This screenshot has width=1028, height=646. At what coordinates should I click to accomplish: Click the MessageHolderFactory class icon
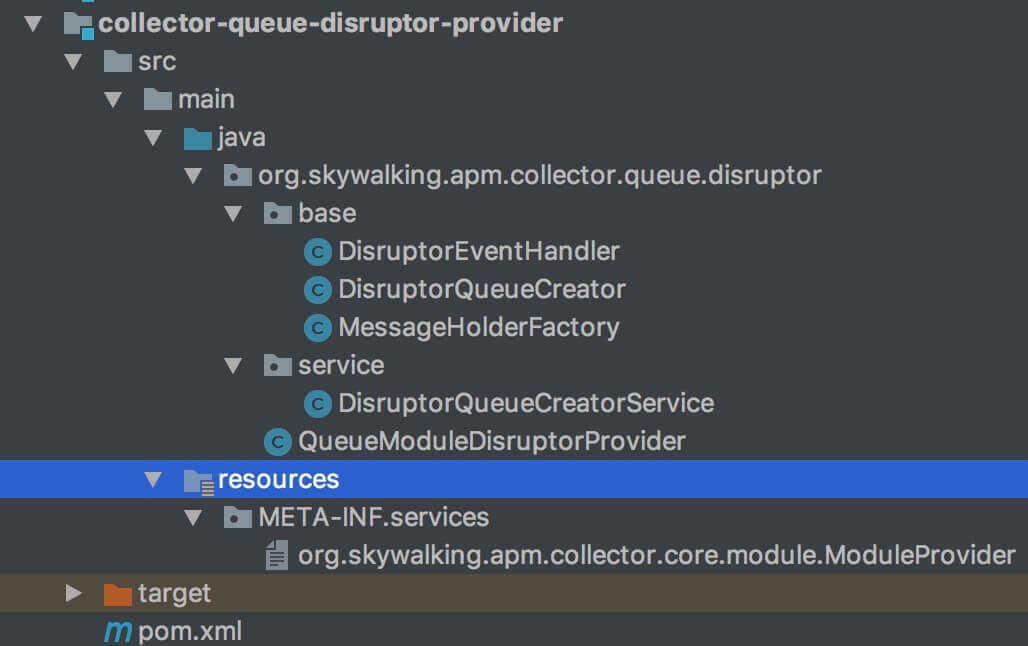pos(318,328)
